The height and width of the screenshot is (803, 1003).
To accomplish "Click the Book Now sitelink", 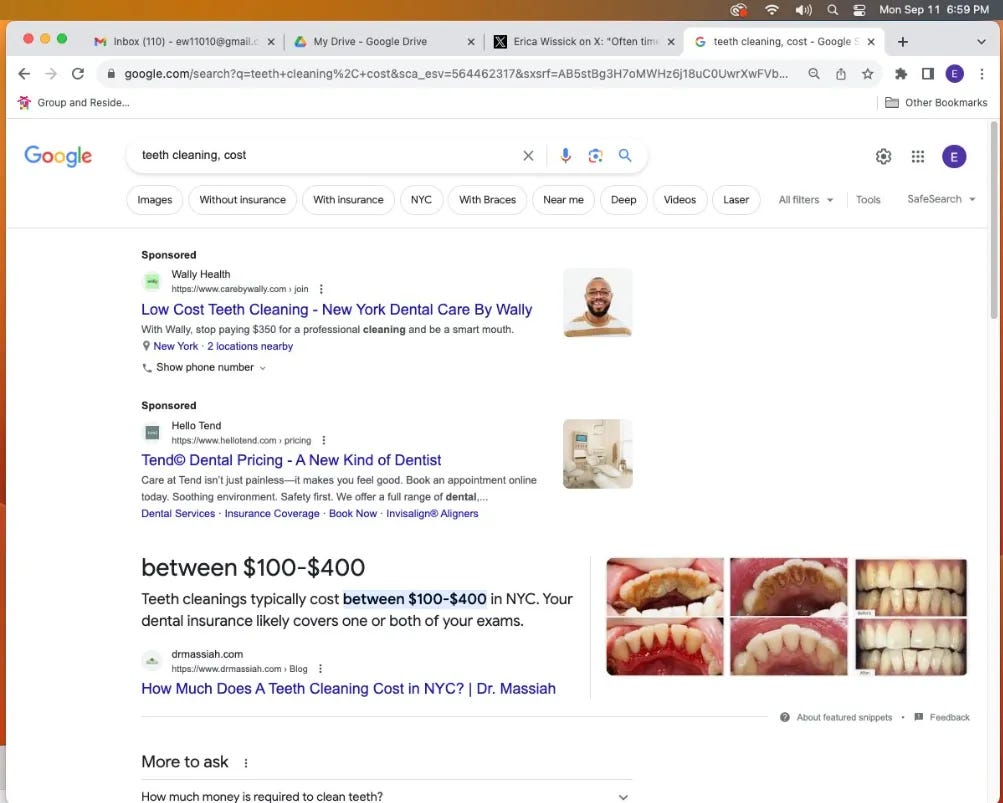I will tap(353, 513).
